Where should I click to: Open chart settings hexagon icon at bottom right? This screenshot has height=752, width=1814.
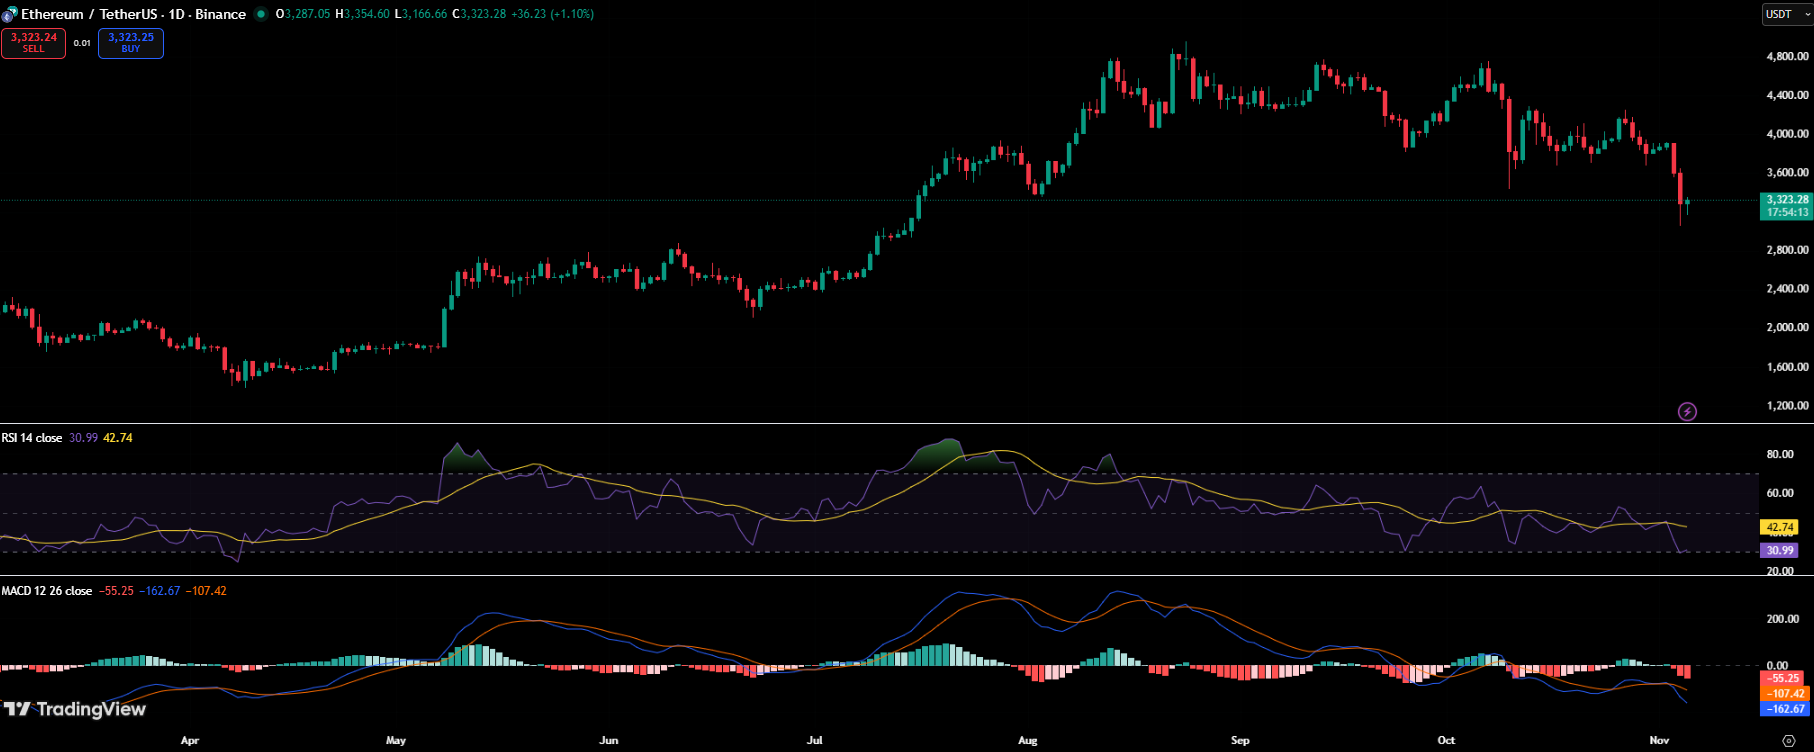coord(1789,741)
